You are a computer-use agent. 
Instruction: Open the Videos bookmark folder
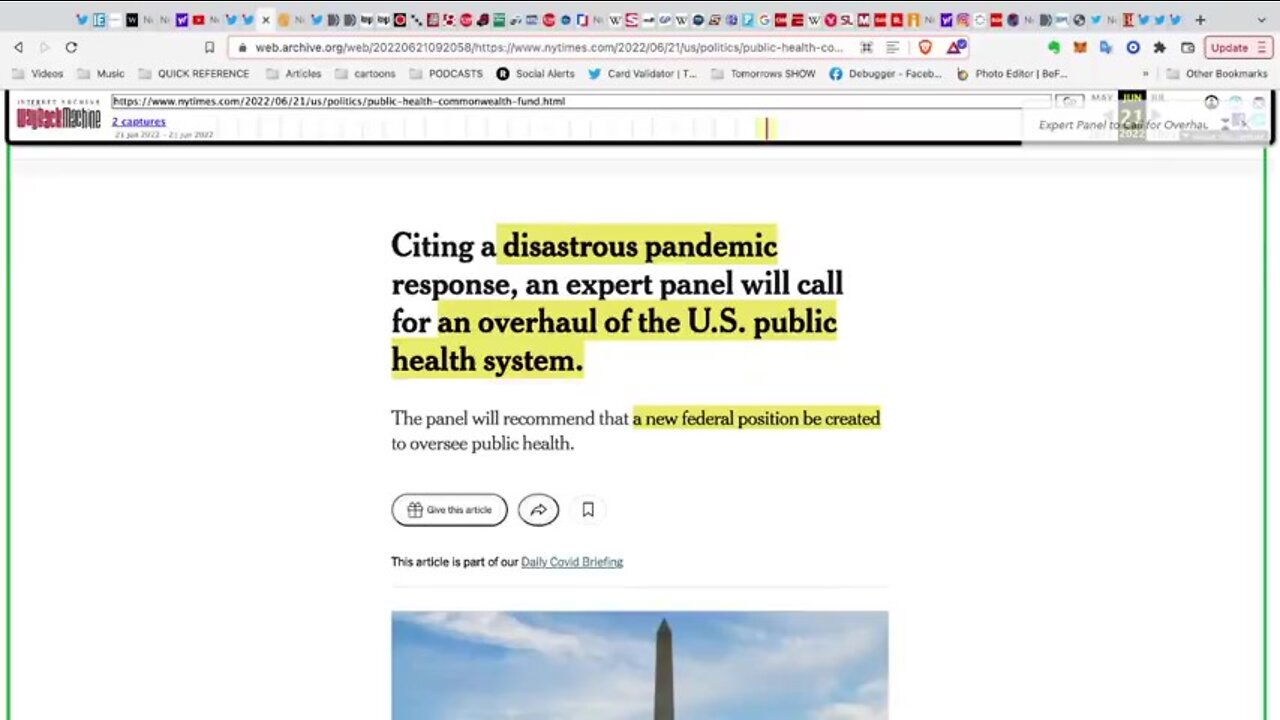click(x=38, y=74)
